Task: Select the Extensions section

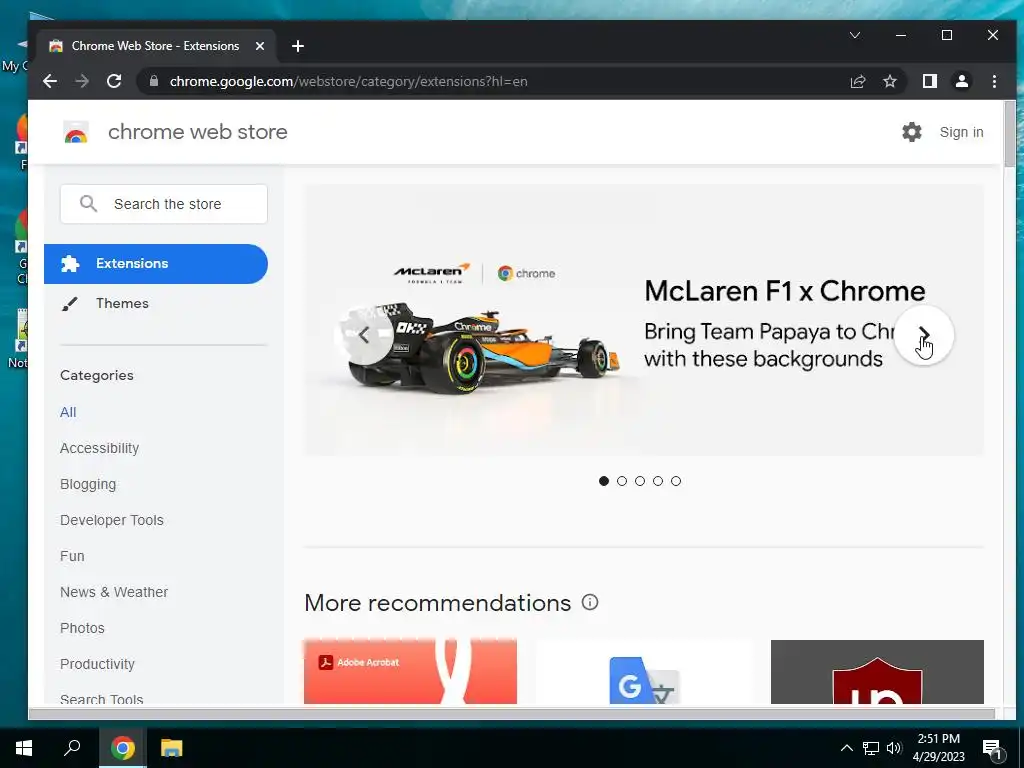Action: pyautogui.click(x=156, y=264)
